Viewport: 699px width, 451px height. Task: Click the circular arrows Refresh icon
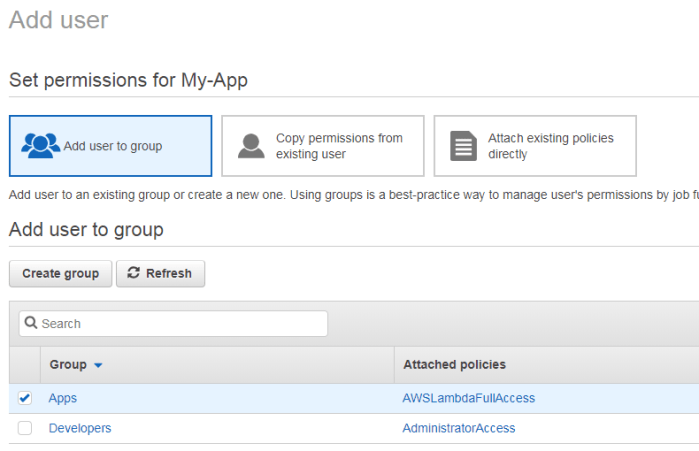click(x=134, y=273)
